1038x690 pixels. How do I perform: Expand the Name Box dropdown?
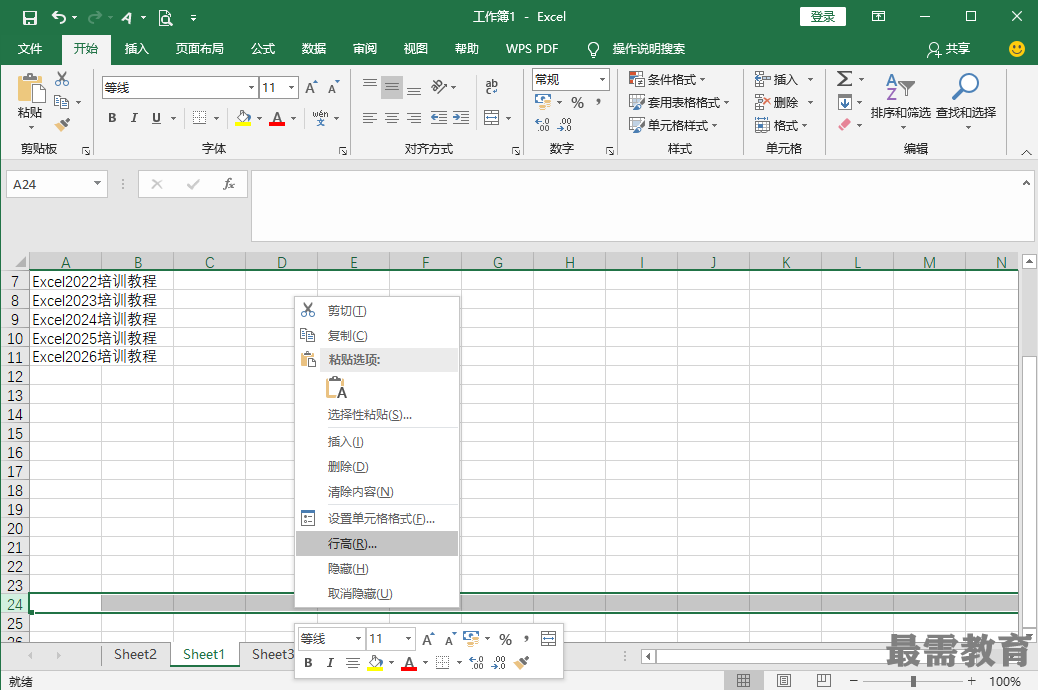click(97, 183)
